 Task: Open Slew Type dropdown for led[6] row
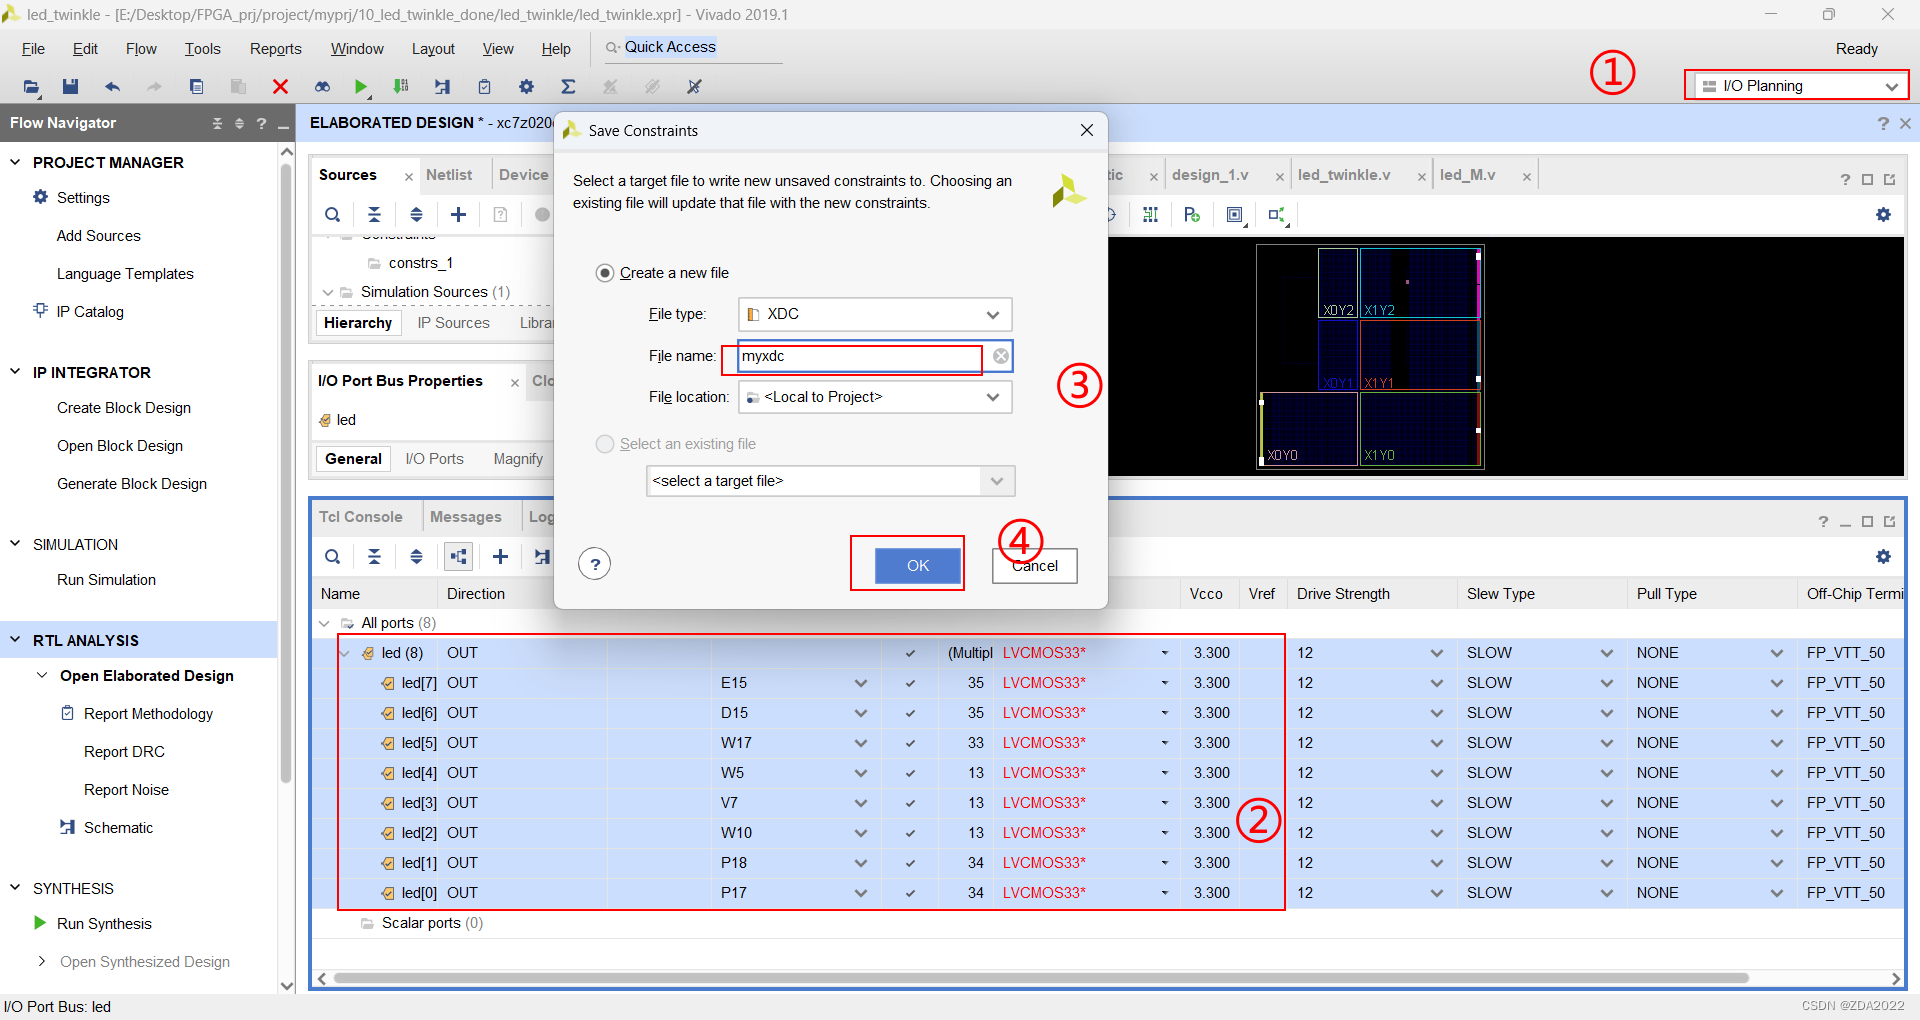[1606, 713]
